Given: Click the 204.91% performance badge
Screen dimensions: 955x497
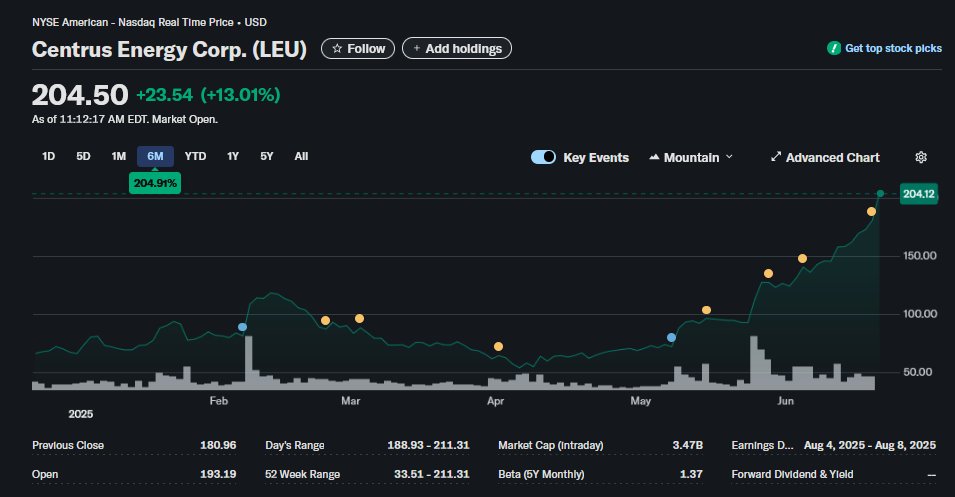Looking at the screenshot, I should pos(155,183).
